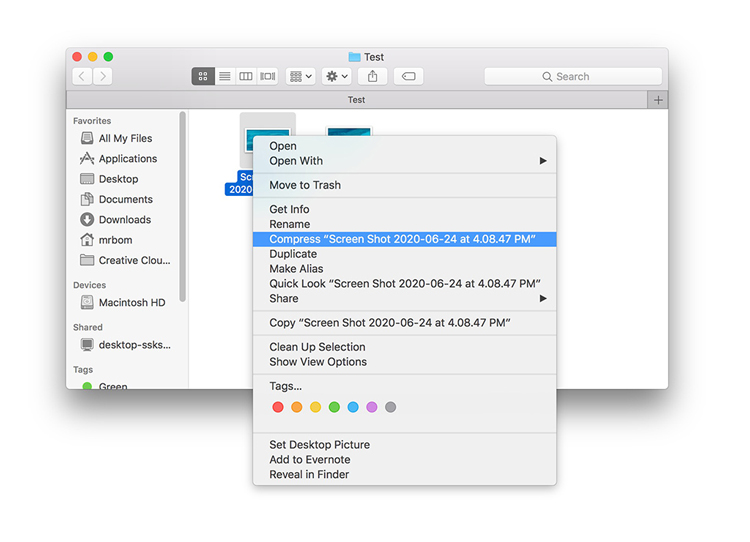Add a new tab with plus button
Viewport: 750px width, 542px height.
(658, 100)
